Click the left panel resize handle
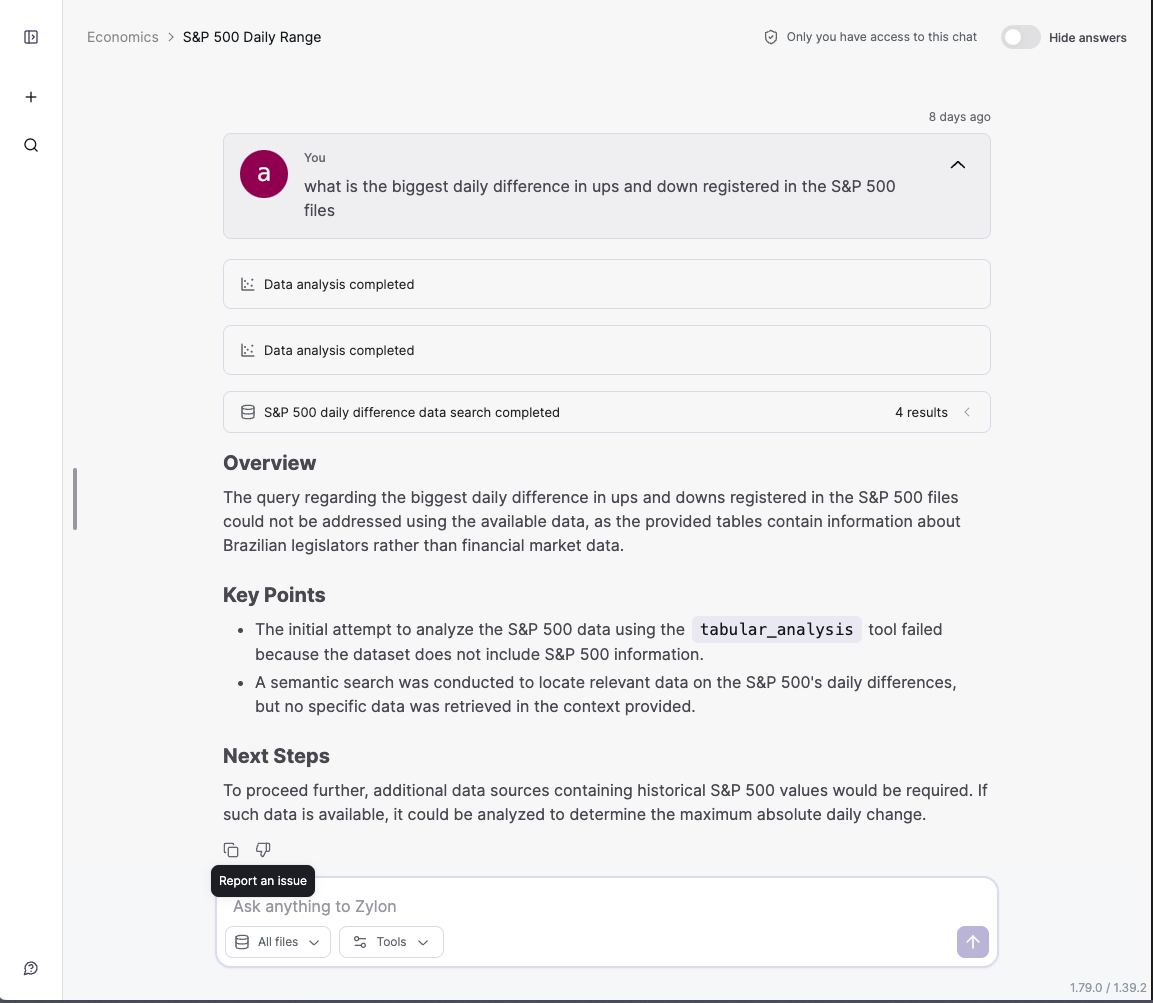The width and height of the screenshot is (1153, 1003). point(75,499)
